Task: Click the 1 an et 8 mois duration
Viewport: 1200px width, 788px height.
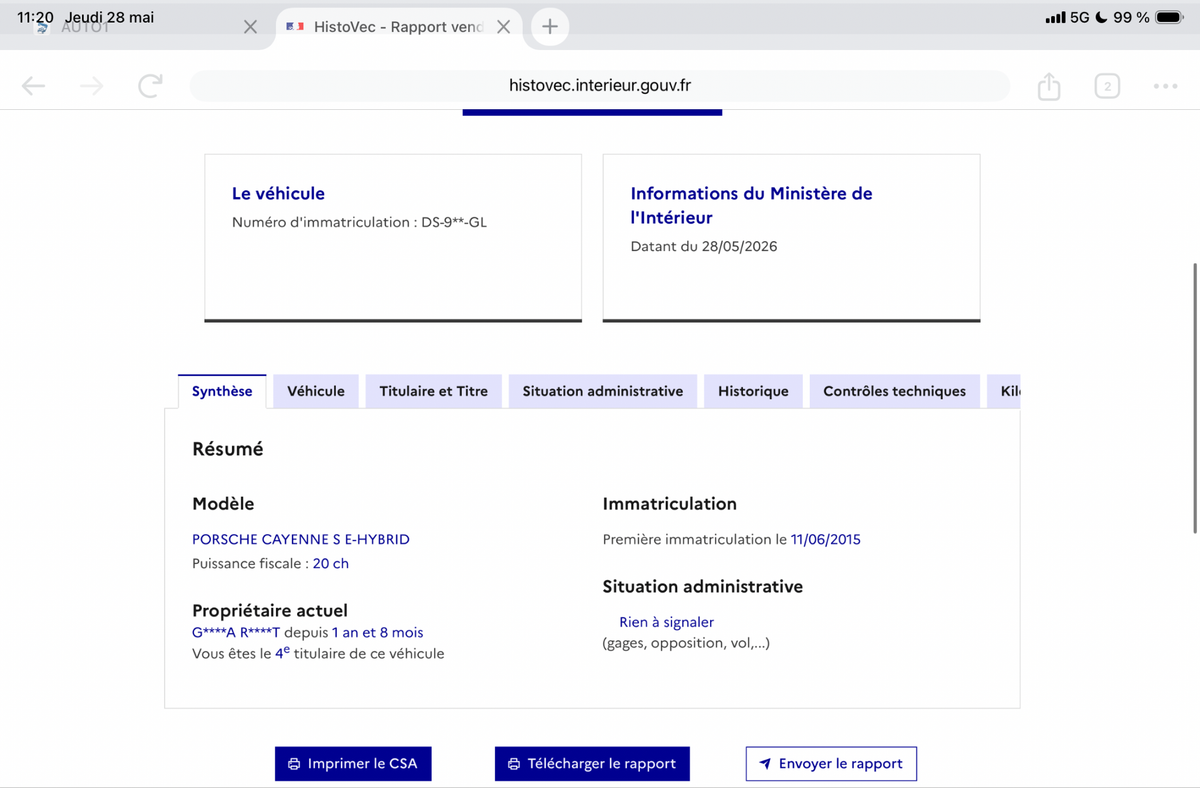Action: 378,632
